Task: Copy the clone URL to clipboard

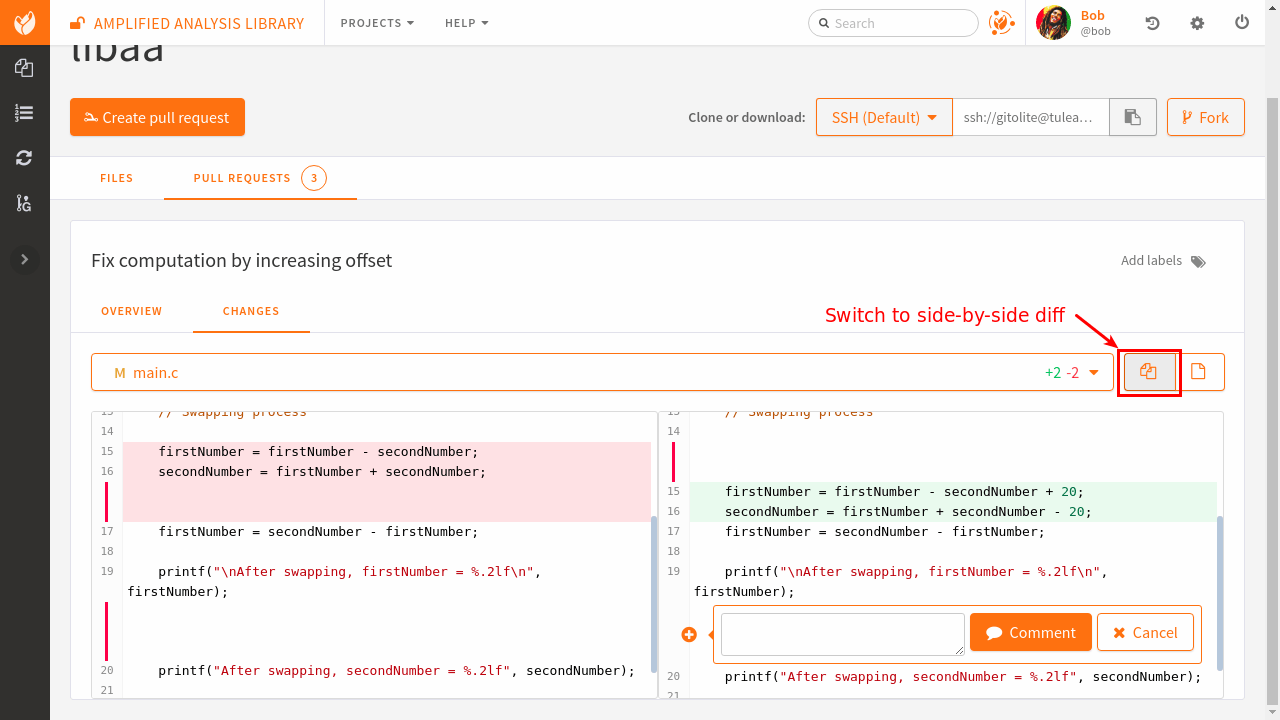Action: point(1132,117)
